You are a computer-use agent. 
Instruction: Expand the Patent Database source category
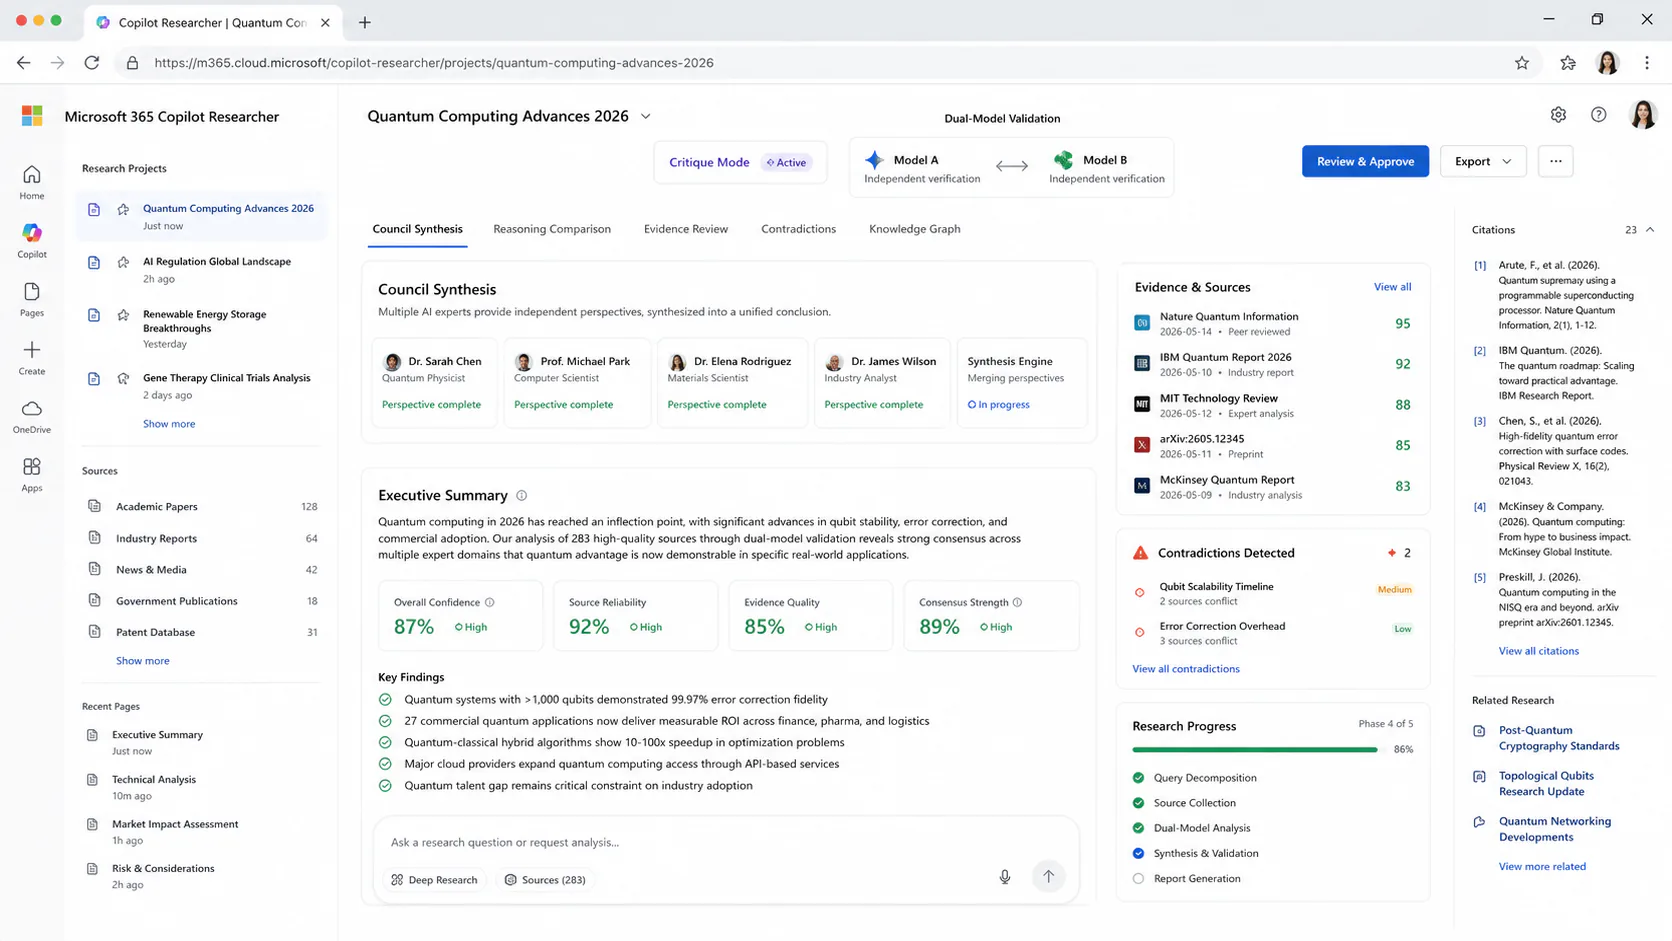point(202,632)
